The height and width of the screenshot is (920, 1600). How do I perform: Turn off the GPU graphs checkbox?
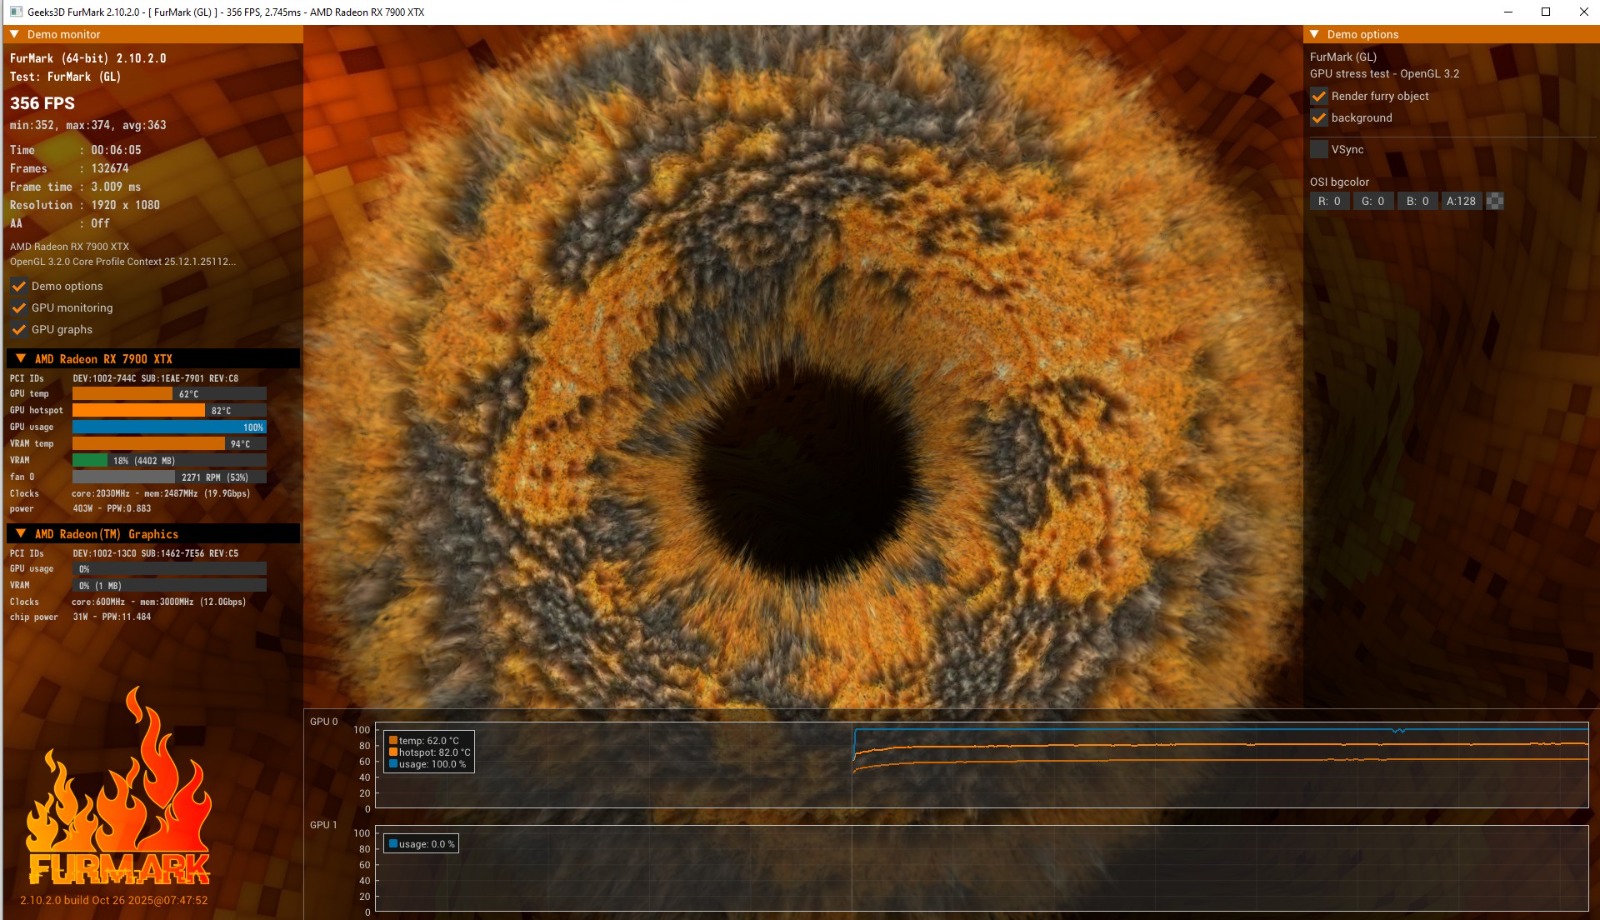pyautogui.click(x=19, y=330)
